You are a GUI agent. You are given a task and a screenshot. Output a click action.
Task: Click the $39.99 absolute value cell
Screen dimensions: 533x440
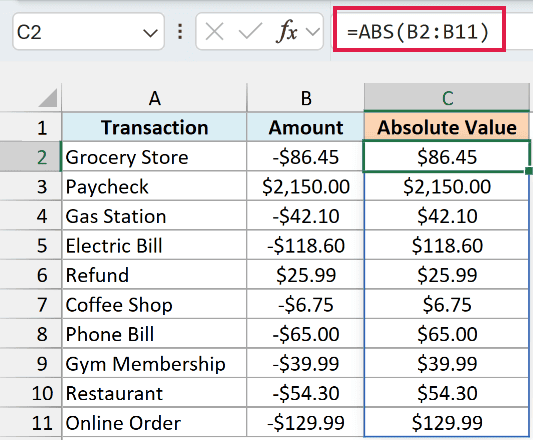point(447,364)
